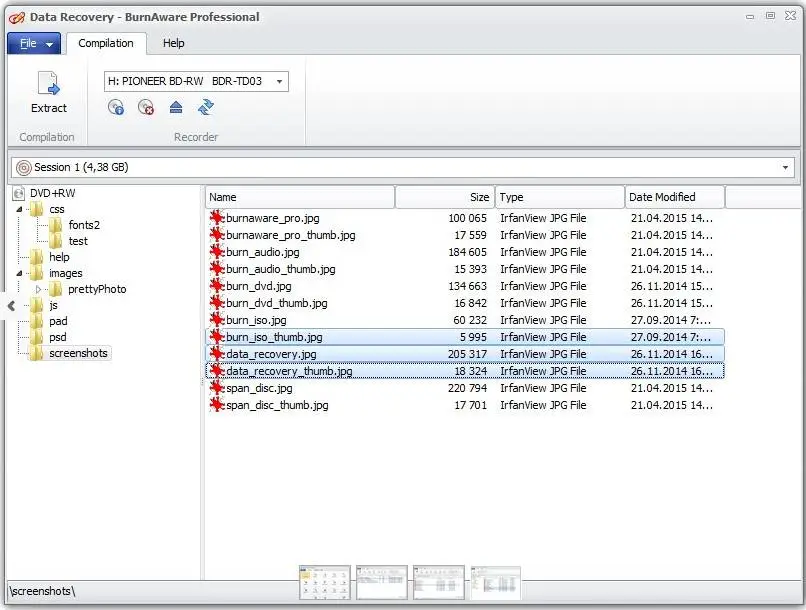The height and width of the screenshot is (610, 806).
Task: Click the fourth thumbnail preview at bottom
Action: pyautogui.click(x=495, y=582)
